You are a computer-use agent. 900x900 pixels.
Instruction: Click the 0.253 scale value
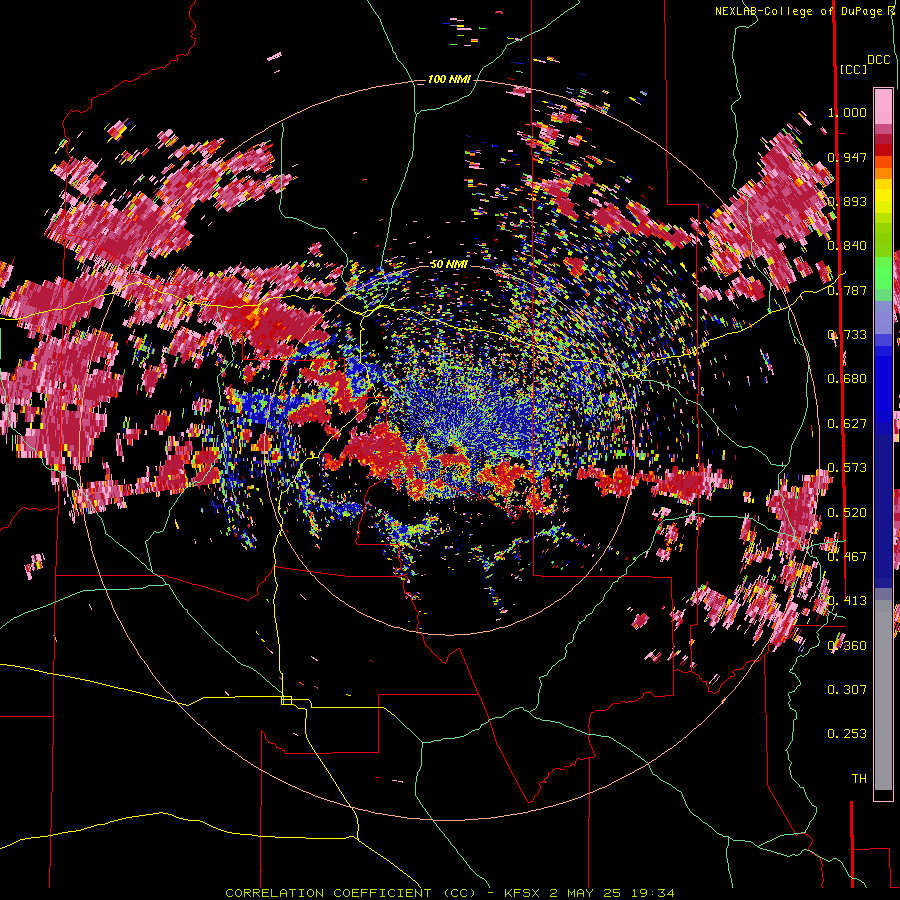coord(847,734)
